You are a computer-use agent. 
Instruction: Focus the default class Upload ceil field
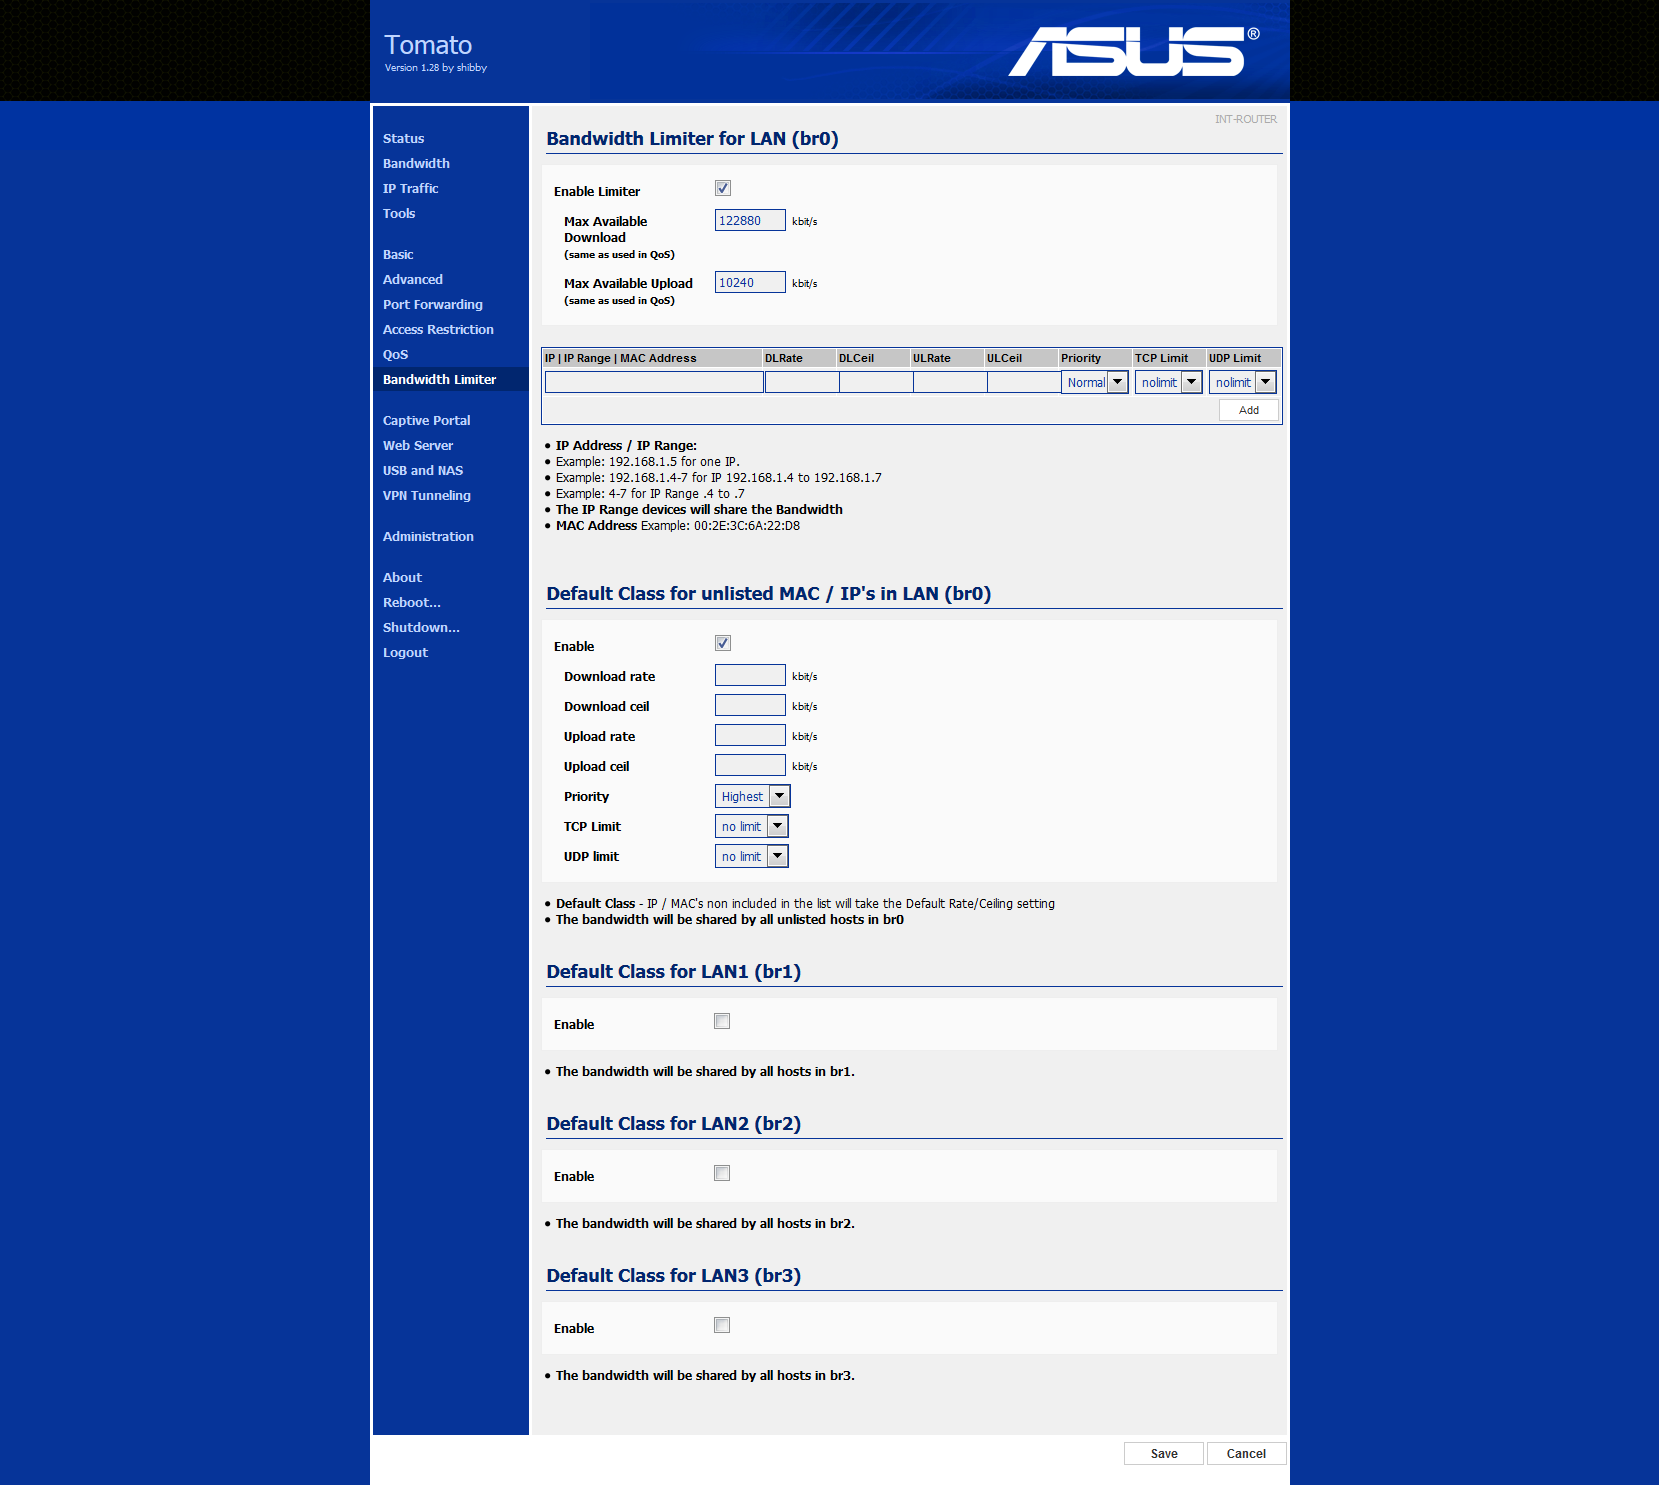[x=750, y=766]
